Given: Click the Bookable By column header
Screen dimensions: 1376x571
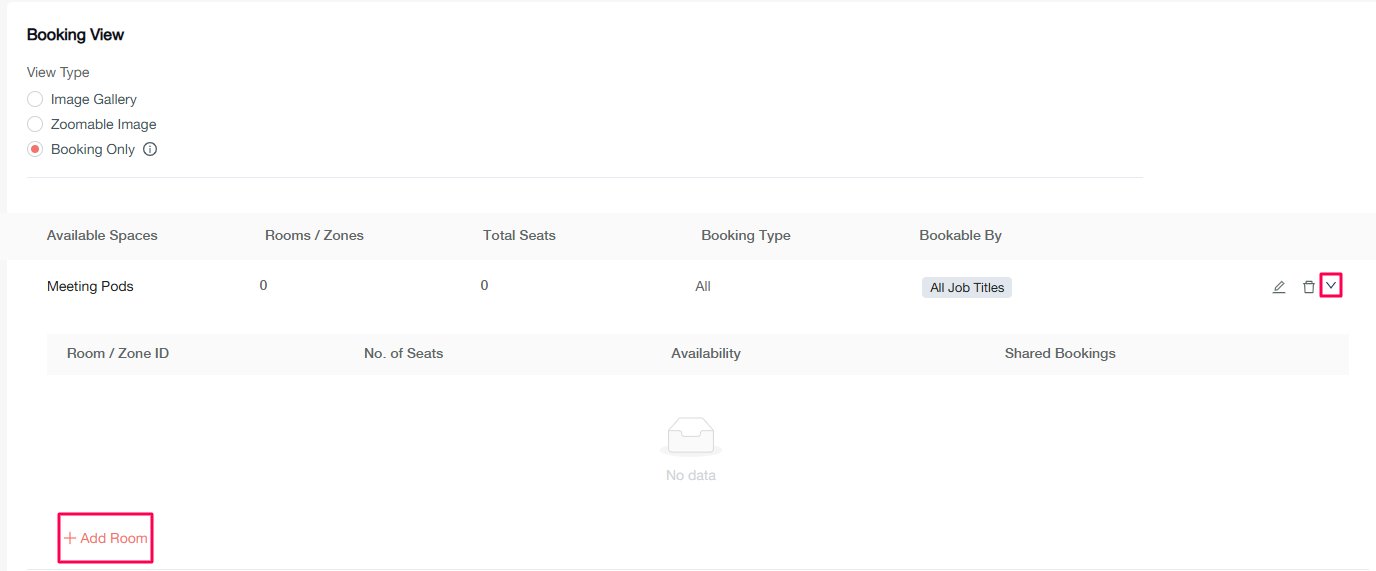Looking at the screenshot, I should click(x=960, y=236).
